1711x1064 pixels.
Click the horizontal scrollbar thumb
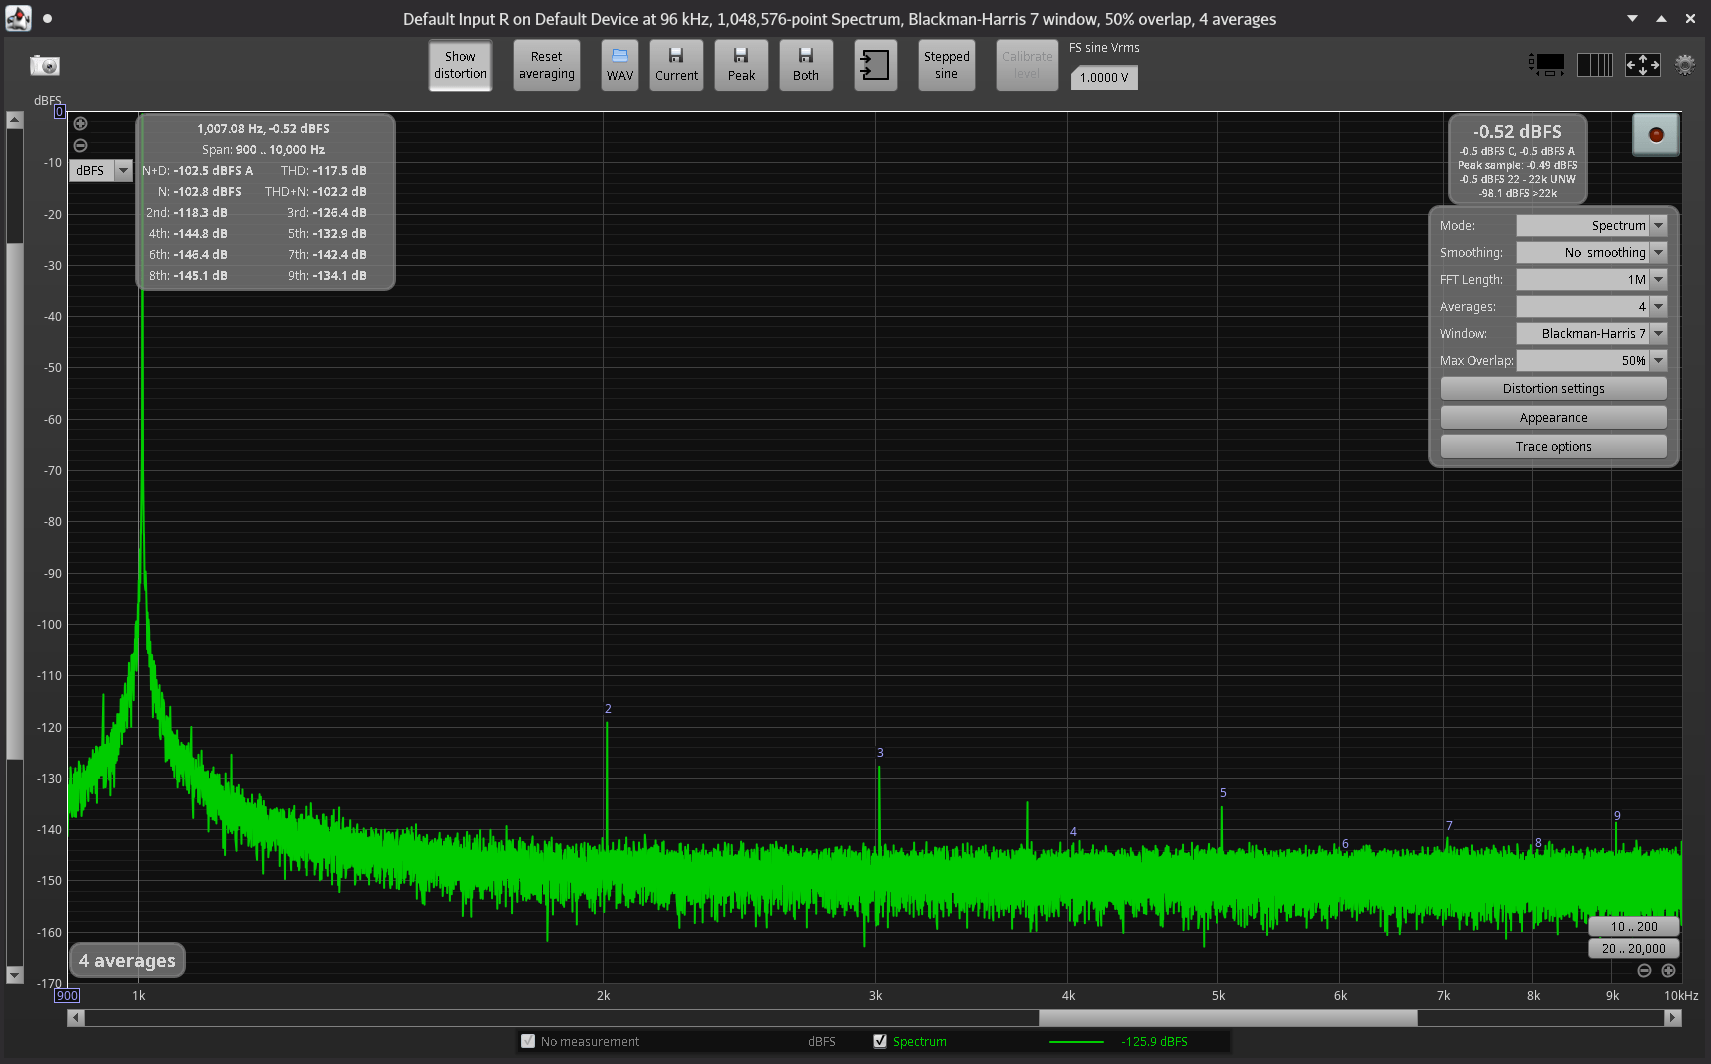click(1228, 1018)
